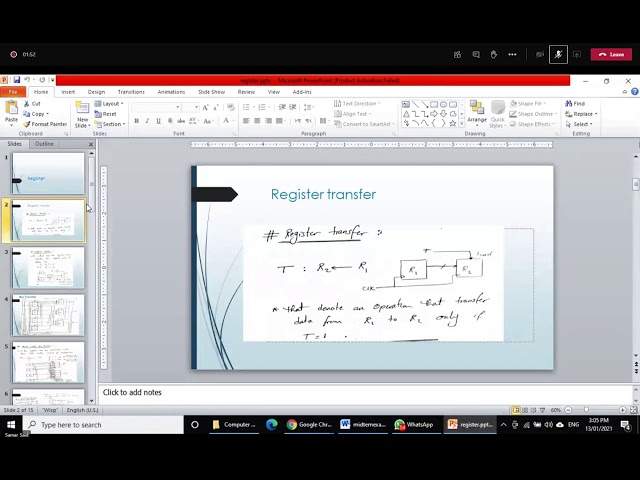This screenshot has height=480, width=640.
Task: Align text right
Action: click(x=268, y=121)
